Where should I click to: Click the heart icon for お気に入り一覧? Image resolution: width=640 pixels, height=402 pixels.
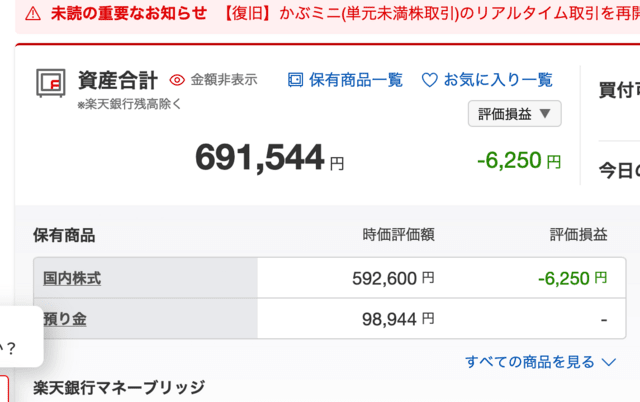(x=430, y=79)
